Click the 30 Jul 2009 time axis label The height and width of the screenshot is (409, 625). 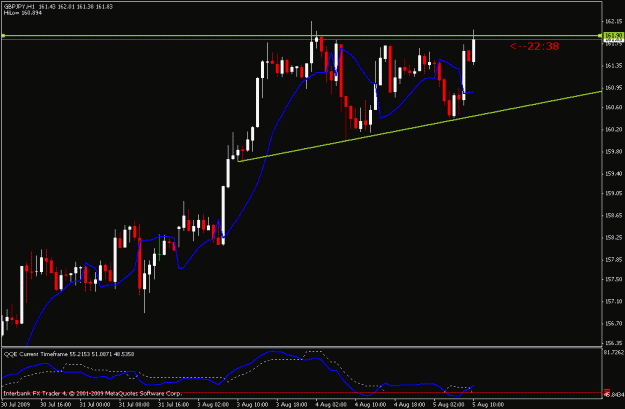[x=15, y=405]
